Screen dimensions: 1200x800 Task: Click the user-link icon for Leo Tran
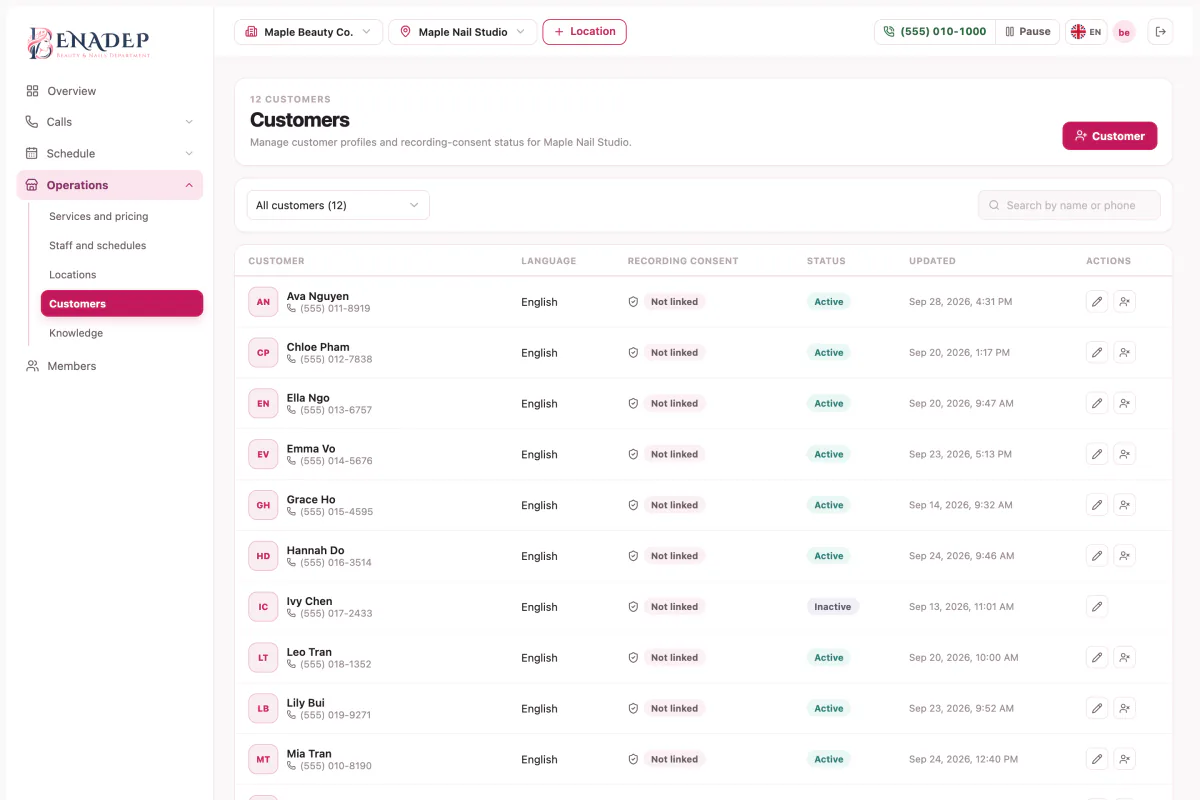coord(1125,657)
